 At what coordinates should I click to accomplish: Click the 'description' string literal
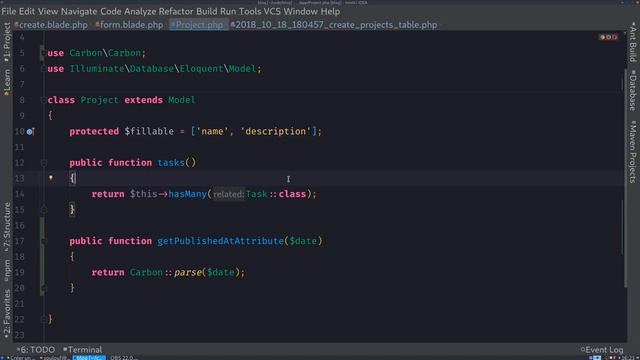276,131
